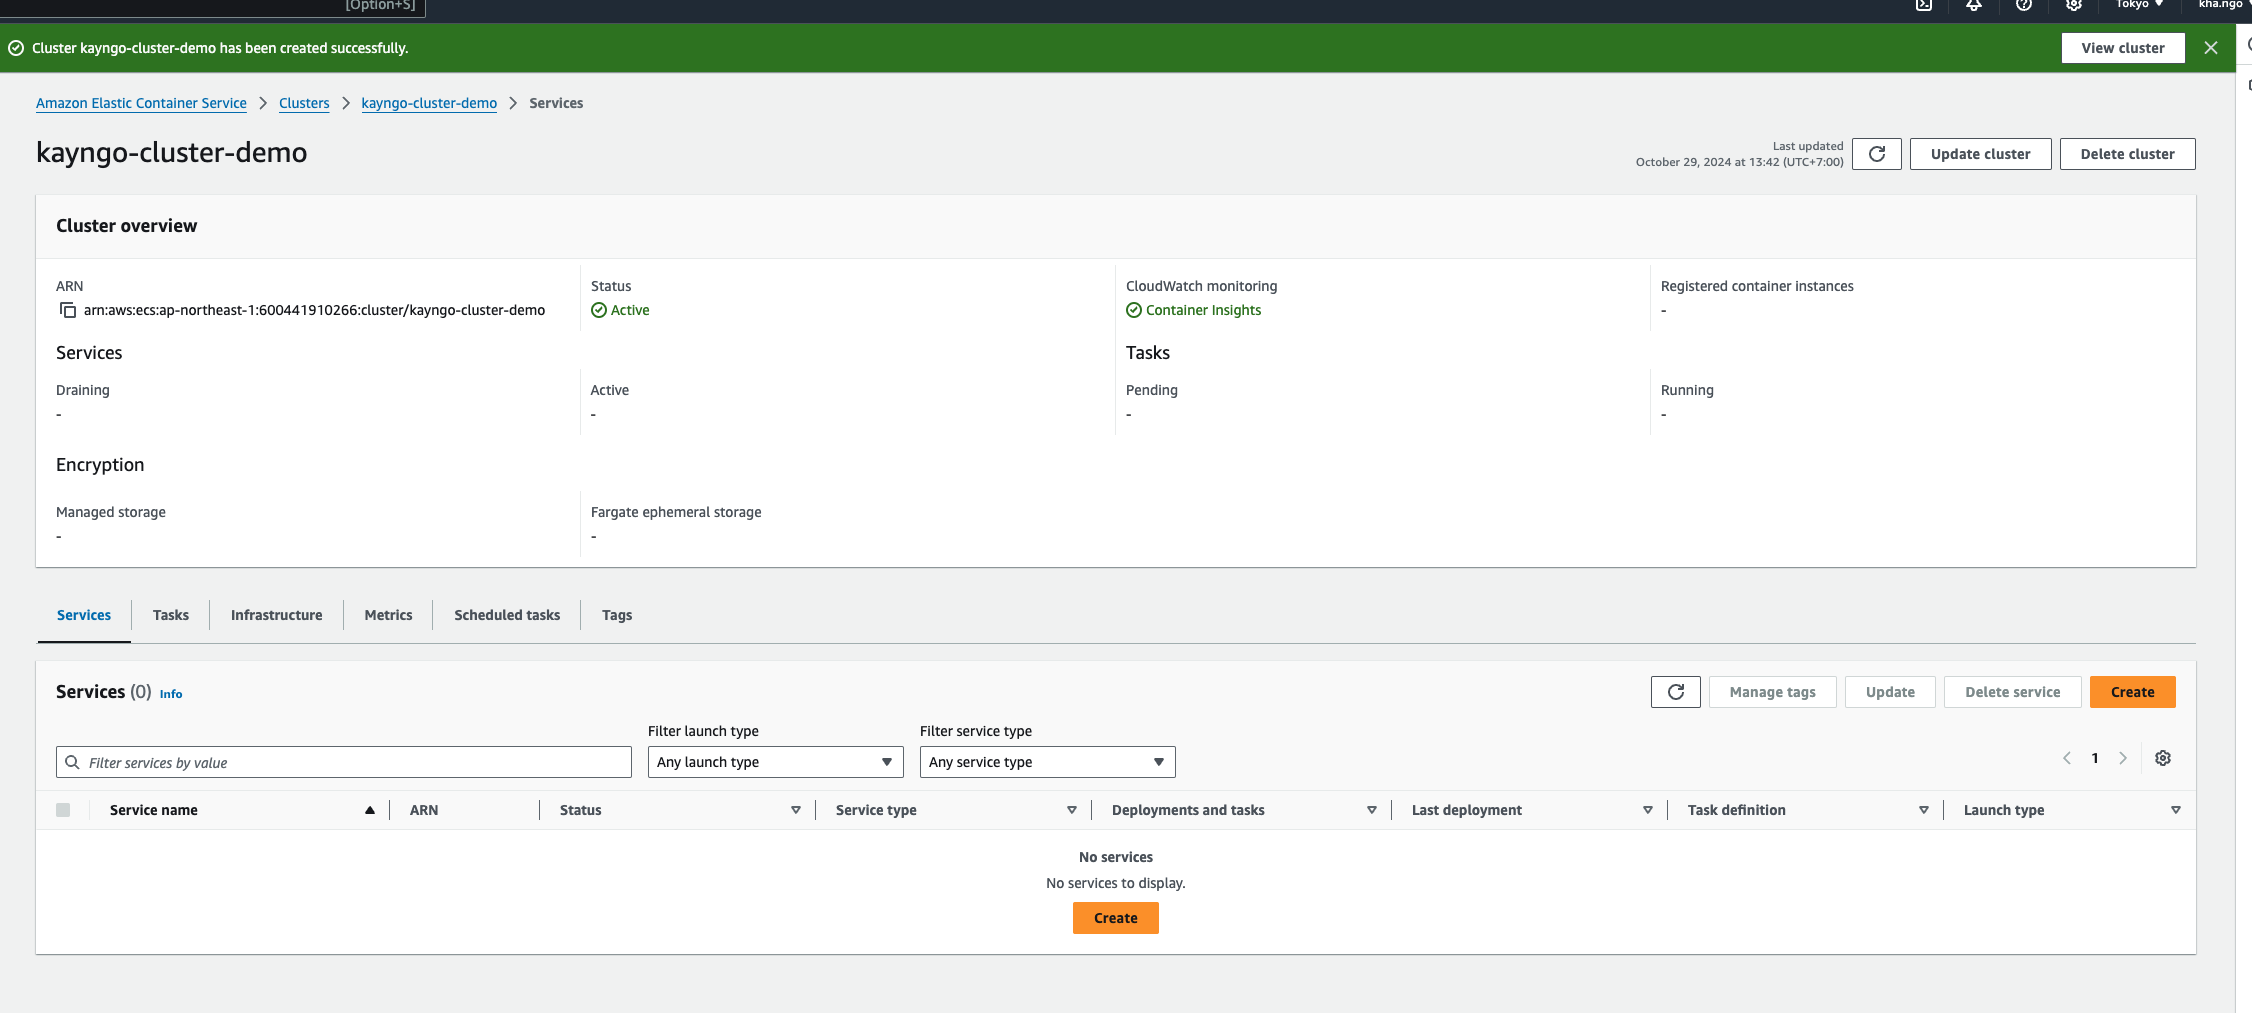Go to Amazon Elastic Container Service breadcrumb
The height and width of the screenshot is (1013, 2252).
click(141, 103)
